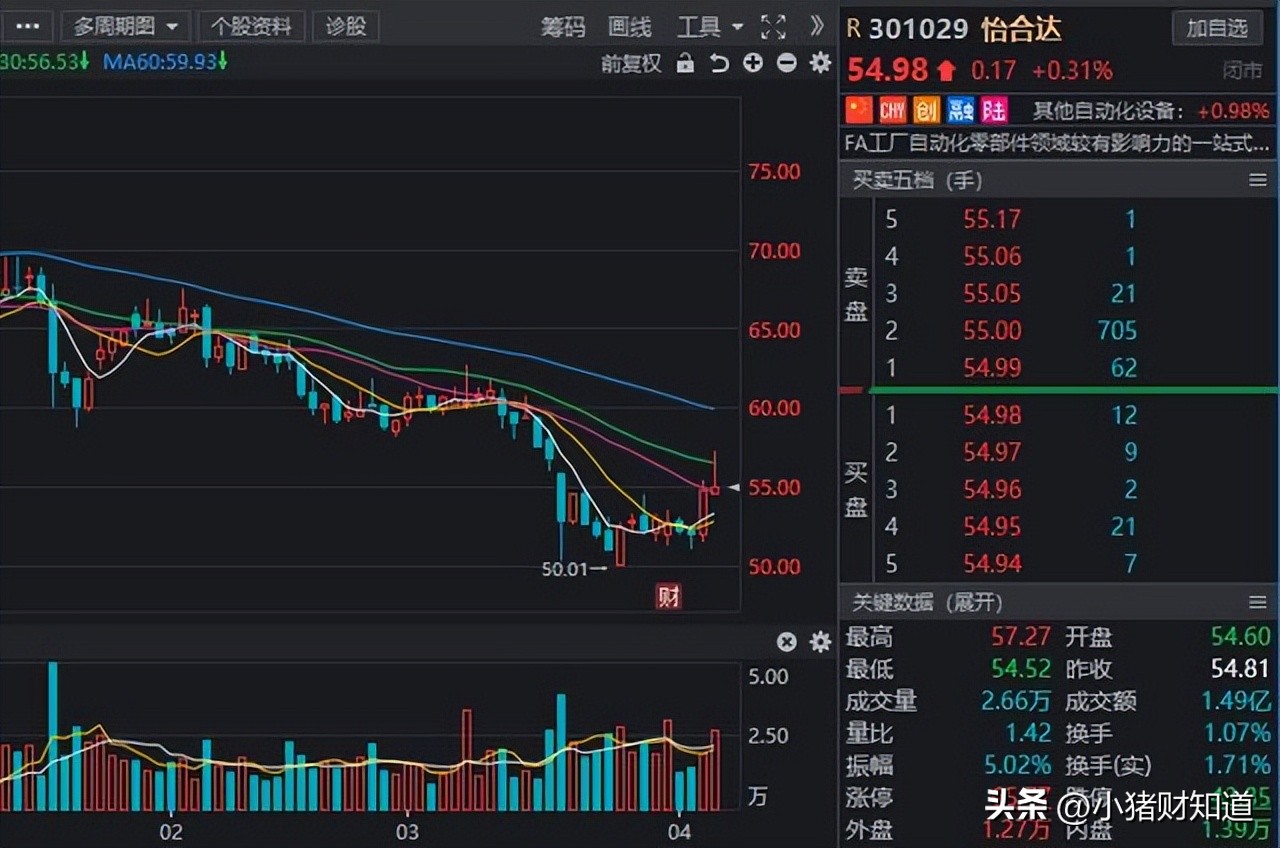Click the 加自选 button
This screenshot has width=1280, height=848.
pos(1217,28)
